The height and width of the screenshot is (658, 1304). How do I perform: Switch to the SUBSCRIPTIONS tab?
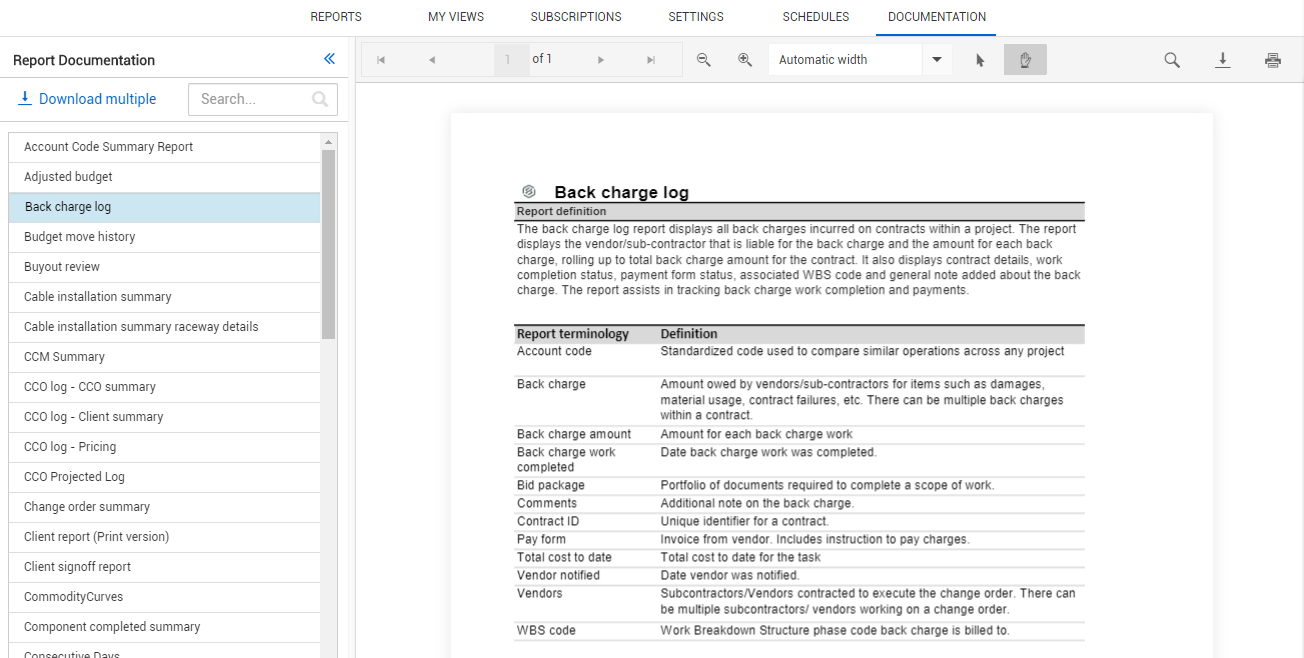pyautogui.click(x=575, y=16)
